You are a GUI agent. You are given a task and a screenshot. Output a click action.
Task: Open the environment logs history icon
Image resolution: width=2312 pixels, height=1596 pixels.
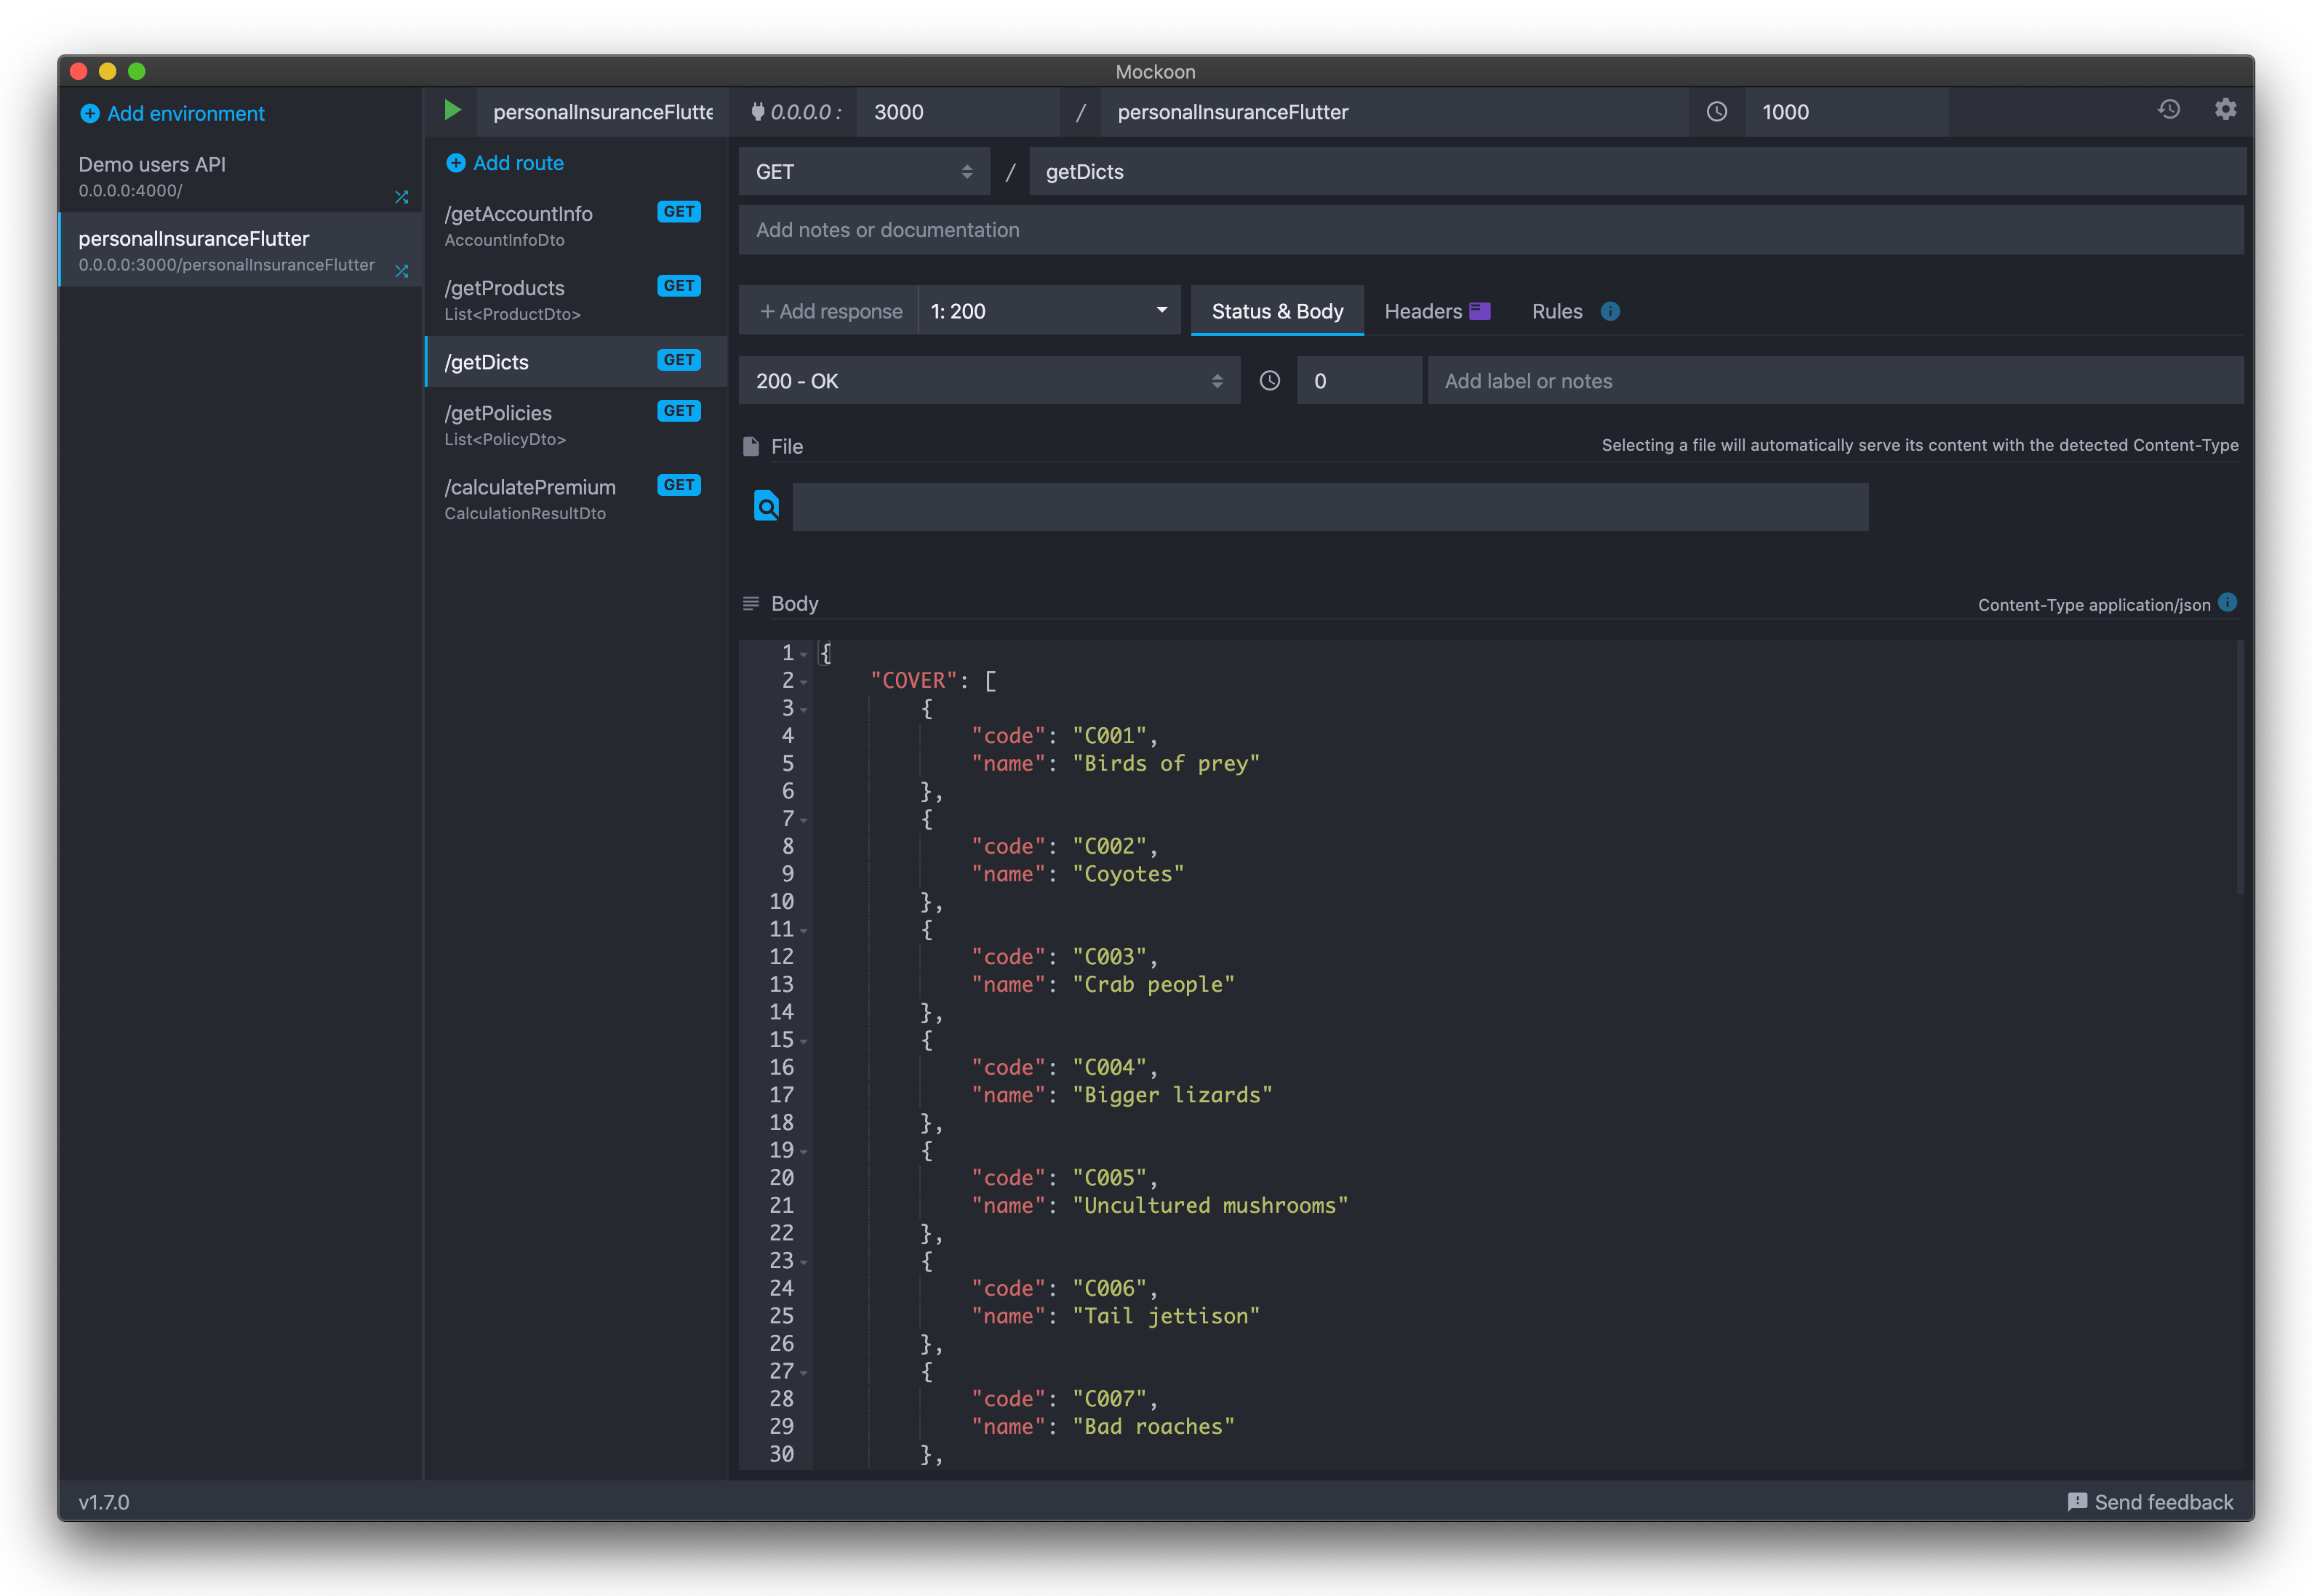2168,110
